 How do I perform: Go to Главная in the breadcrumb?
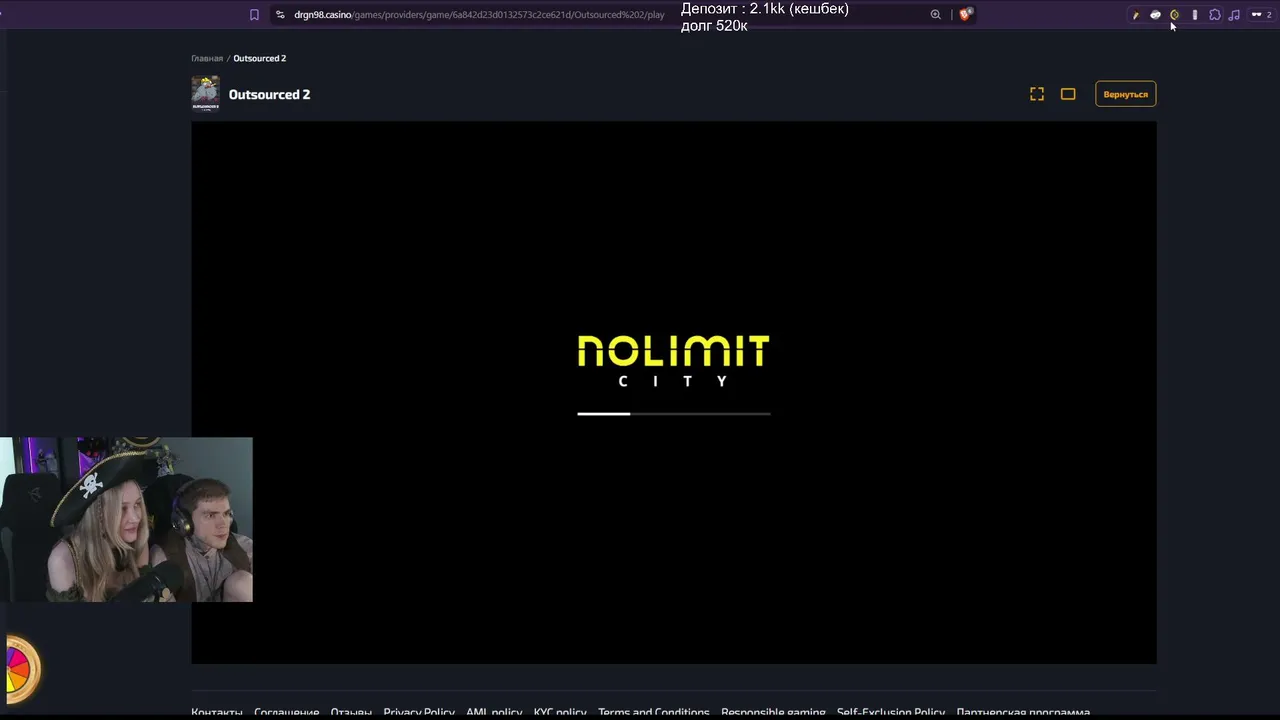[x=207, y=58]
